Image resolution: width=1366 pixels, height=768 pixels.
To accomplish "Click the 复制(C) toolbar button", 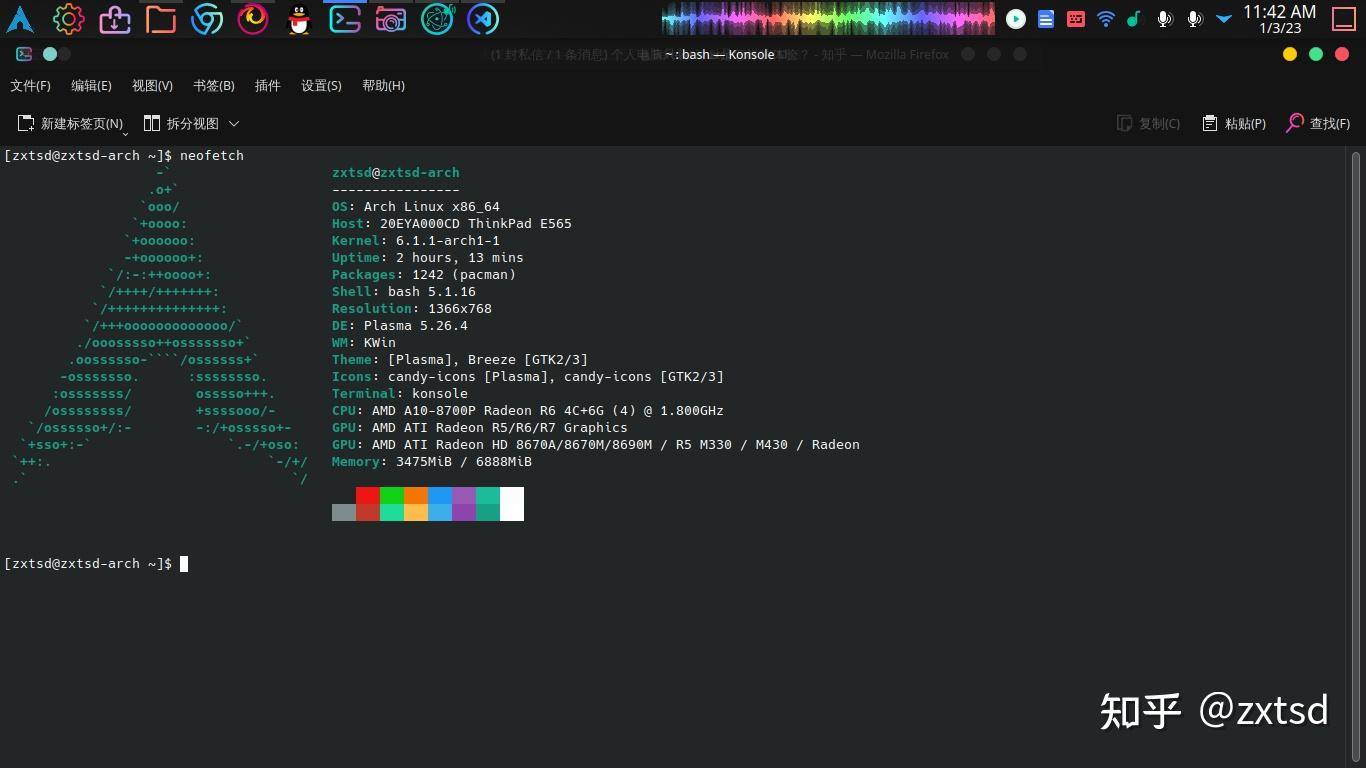I will click(x=1148, y=124).
